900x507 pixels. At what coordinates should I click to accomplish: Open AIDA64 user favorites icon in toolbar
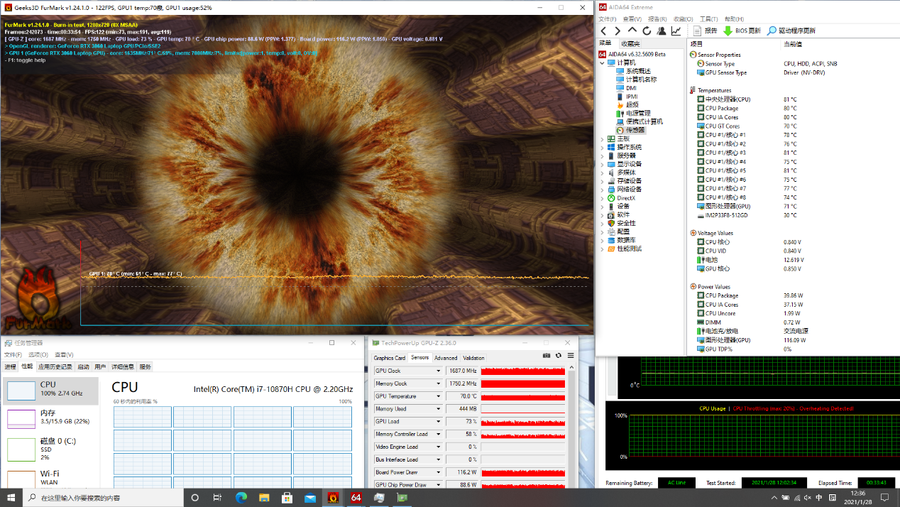tap(661, 31)
